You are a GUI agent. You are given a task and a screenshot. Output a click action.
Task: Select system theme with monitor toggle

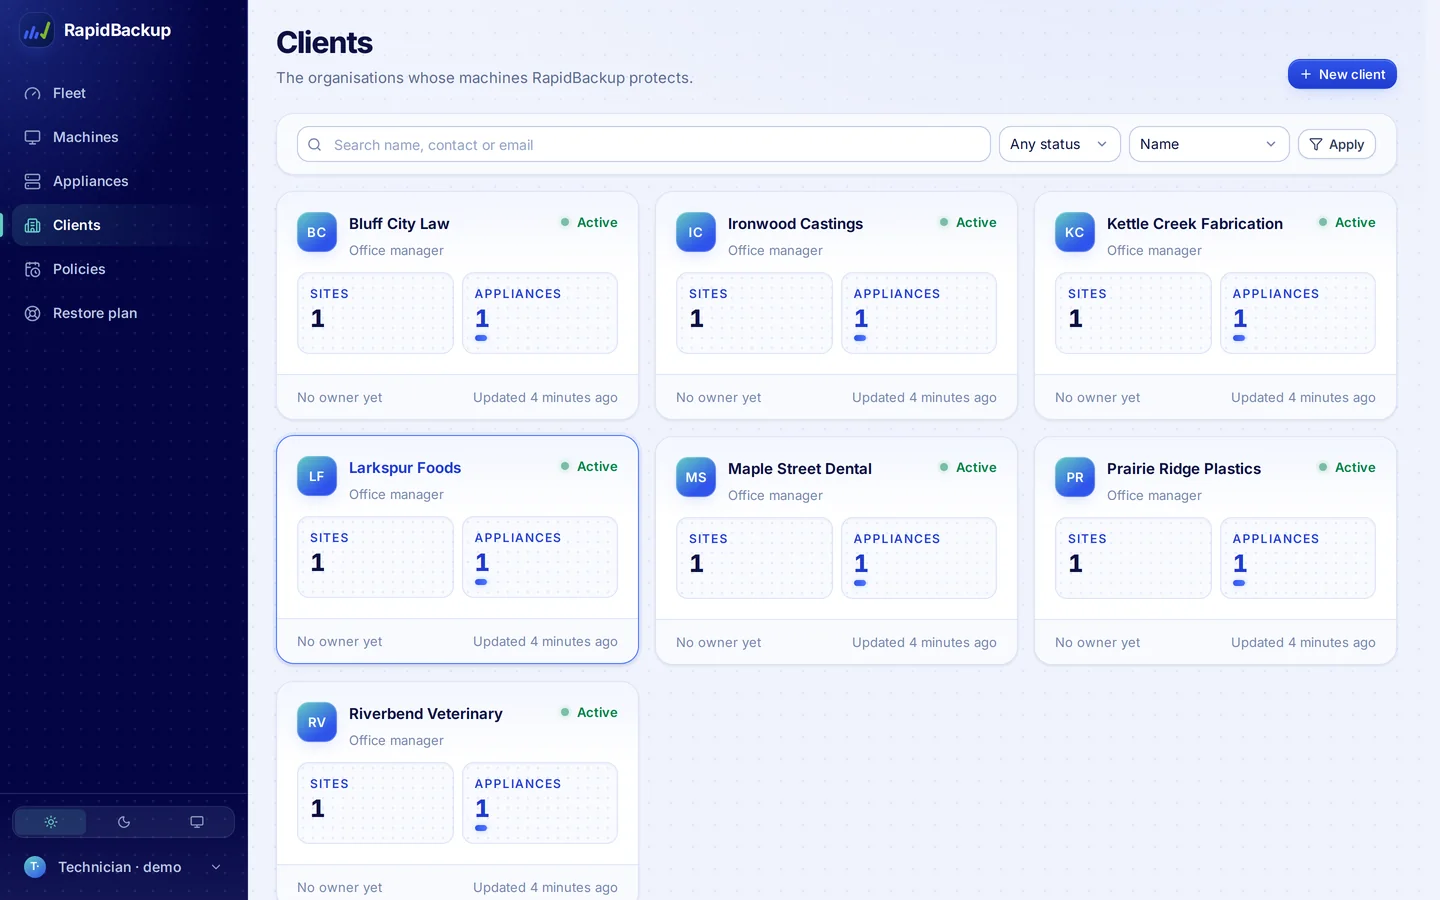[197, 822]
